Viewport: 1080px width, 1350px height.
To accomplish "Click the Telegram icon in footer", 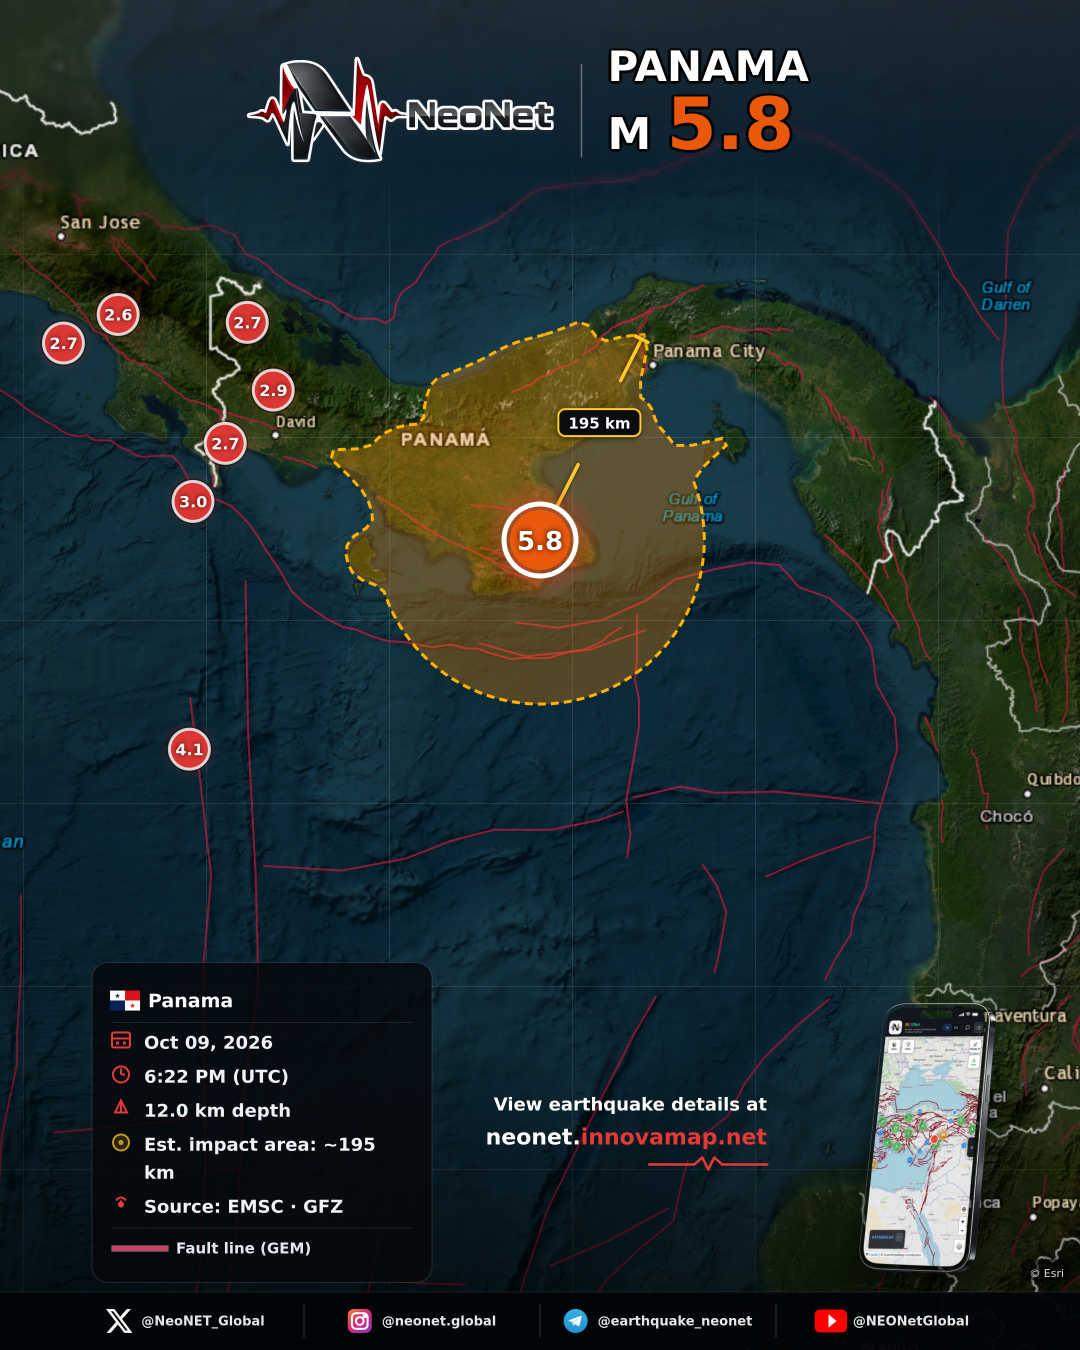I will [576, 1321].
